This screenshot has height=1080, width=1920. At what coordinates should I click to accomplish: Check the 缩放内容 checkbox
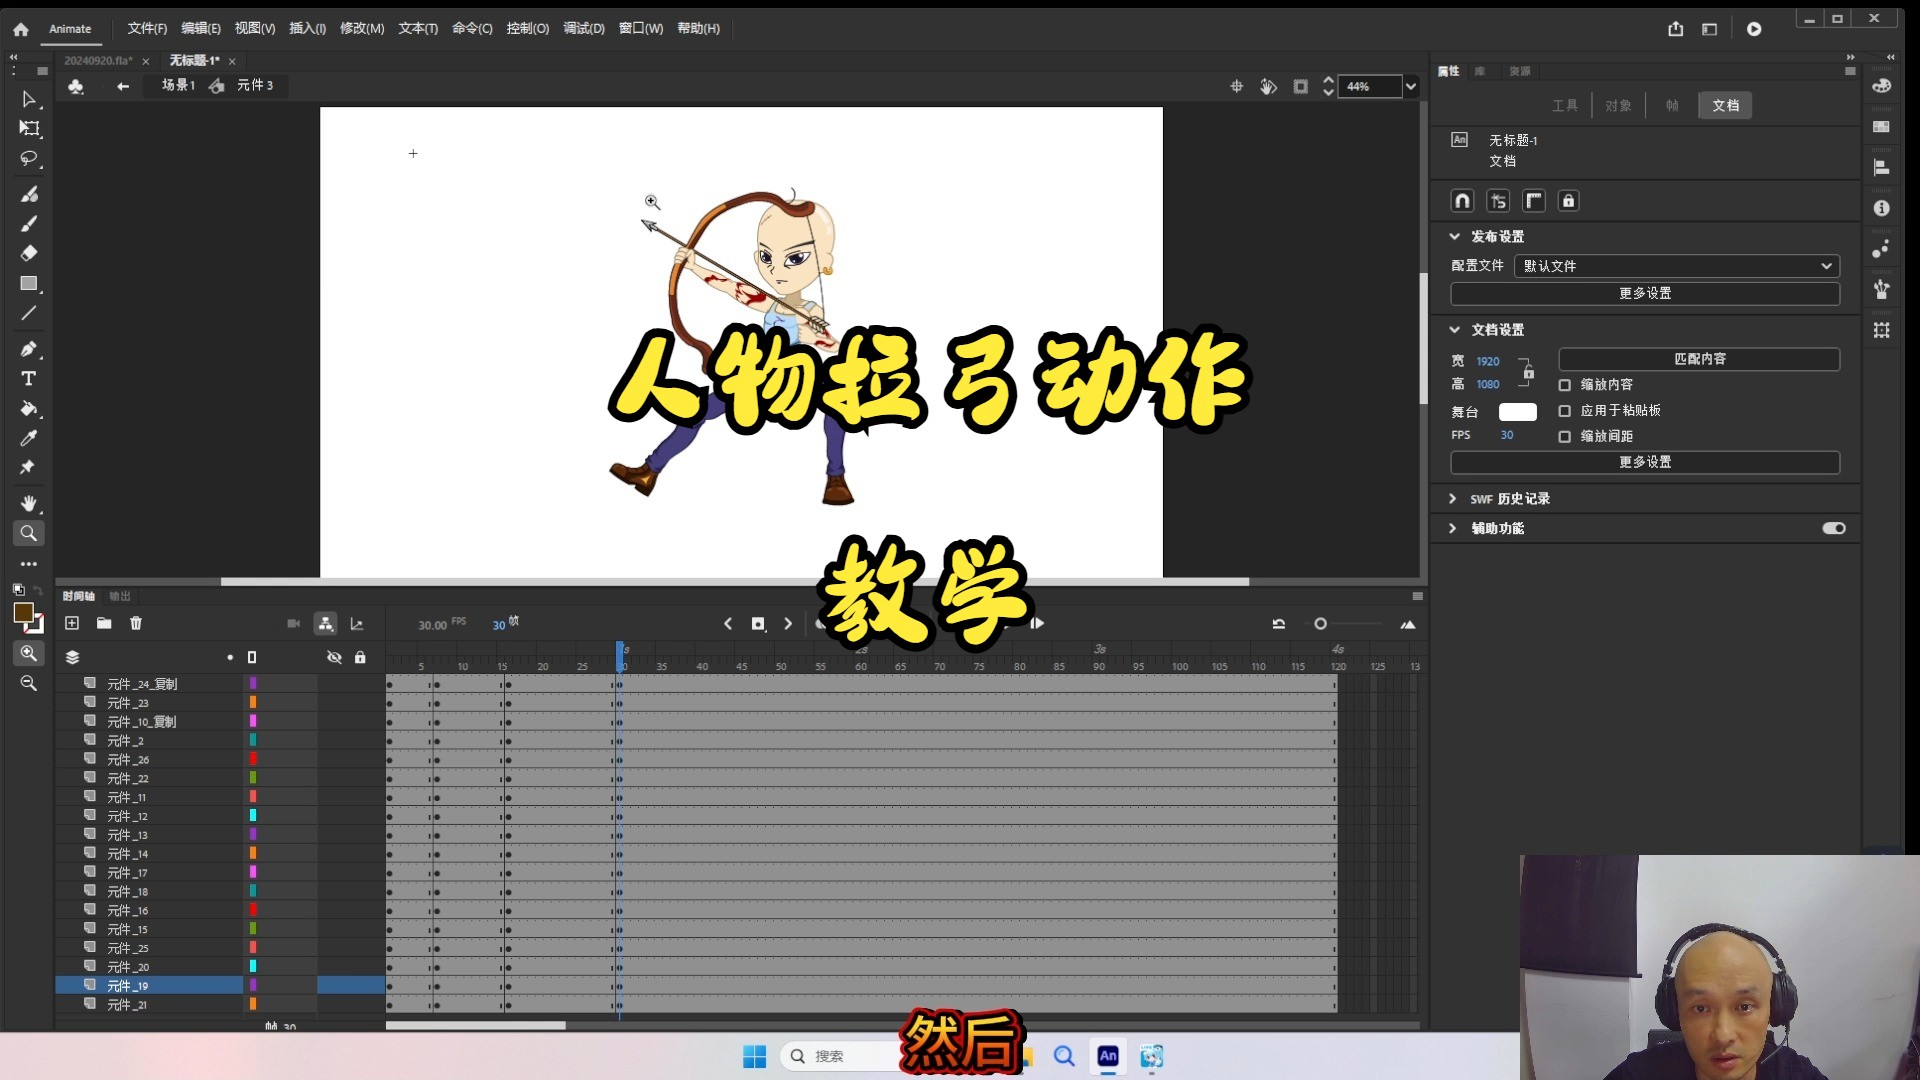tap(1564, 384)
